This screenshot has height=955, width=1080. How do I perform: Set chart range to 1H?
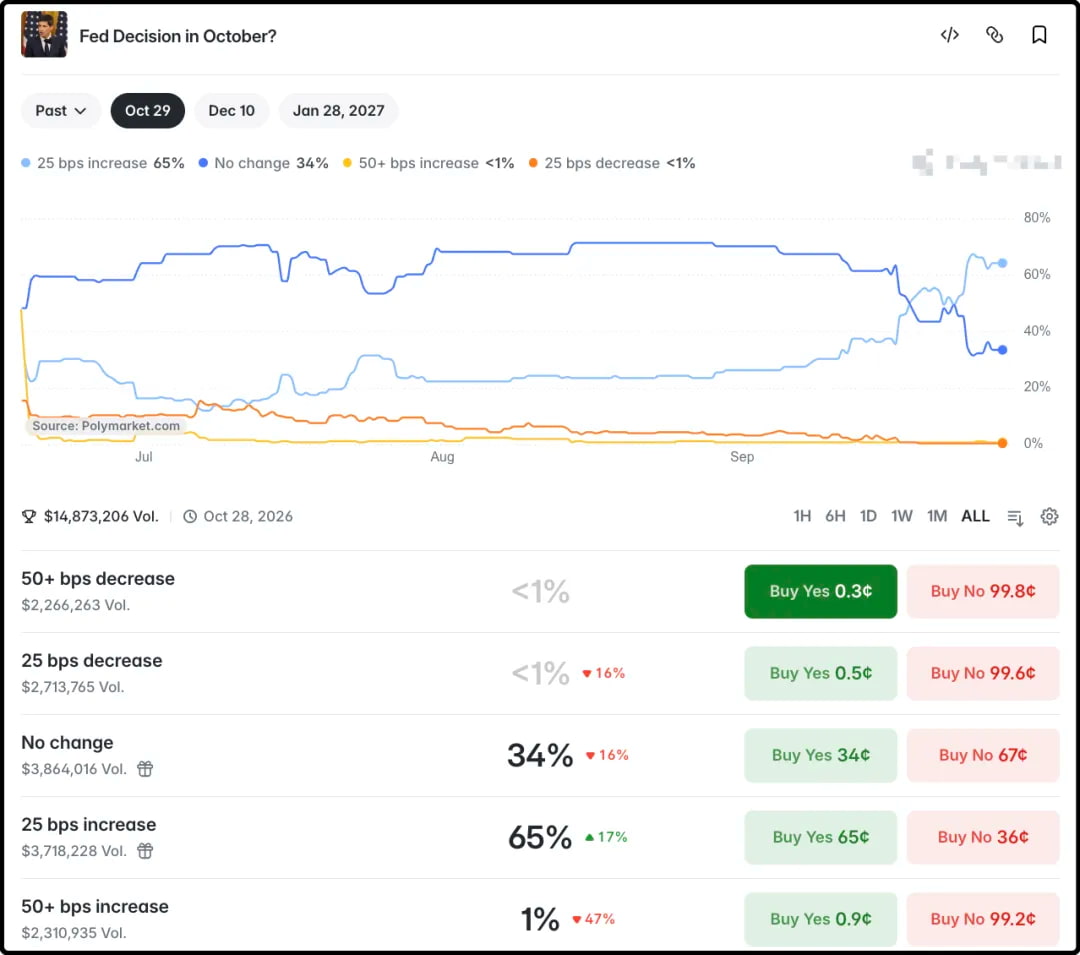(802, 516)
